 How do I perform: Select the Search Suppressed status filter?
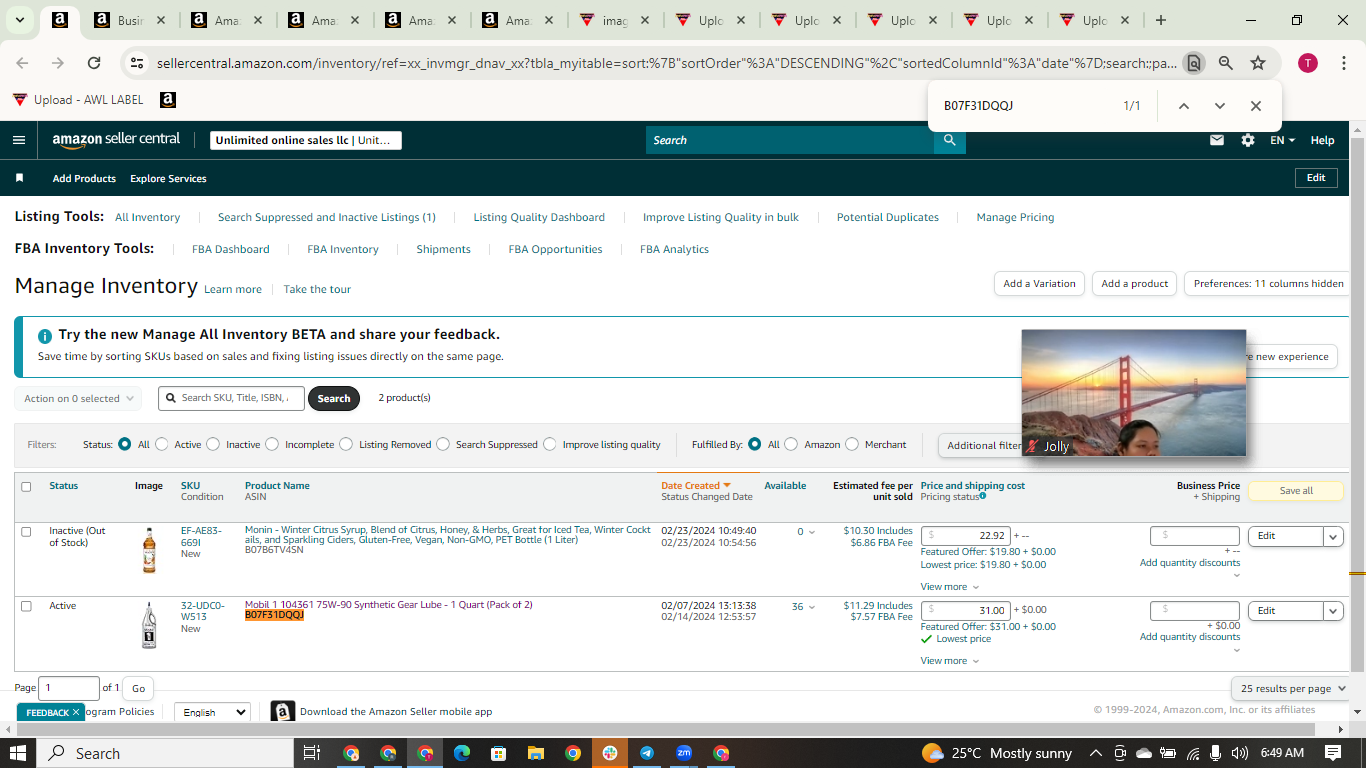443,444
